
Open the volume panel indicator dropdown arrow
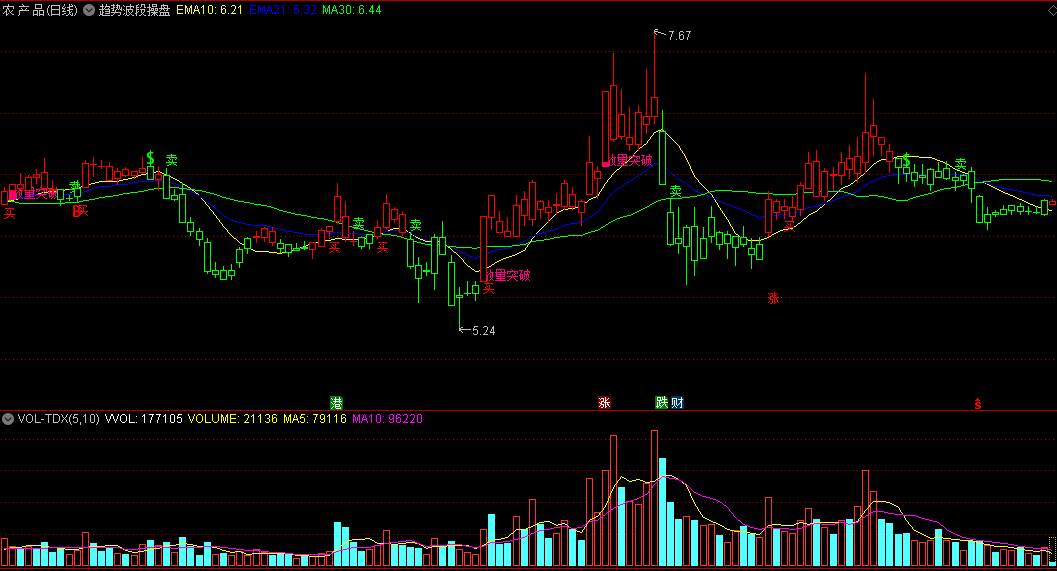point(8,419)
